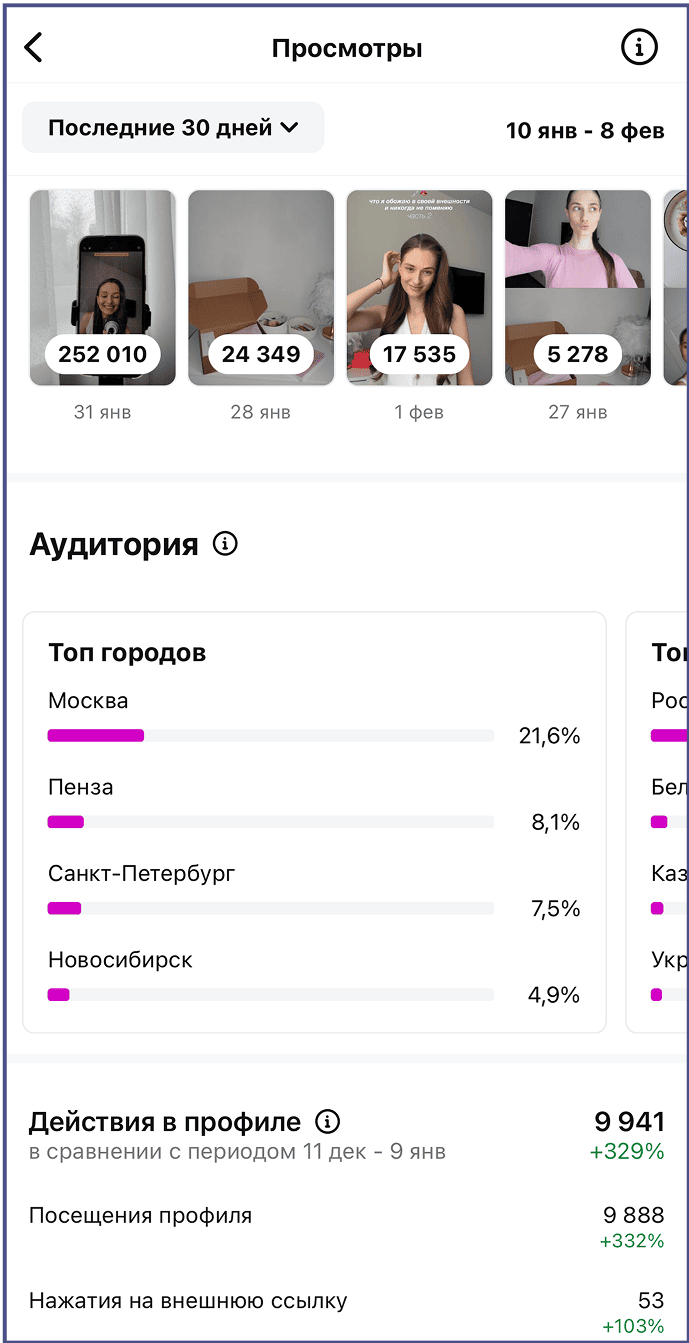The height and width of the screenshot is (1343, 689).
Task: Tap the back arrow icon
Action: 34,47
